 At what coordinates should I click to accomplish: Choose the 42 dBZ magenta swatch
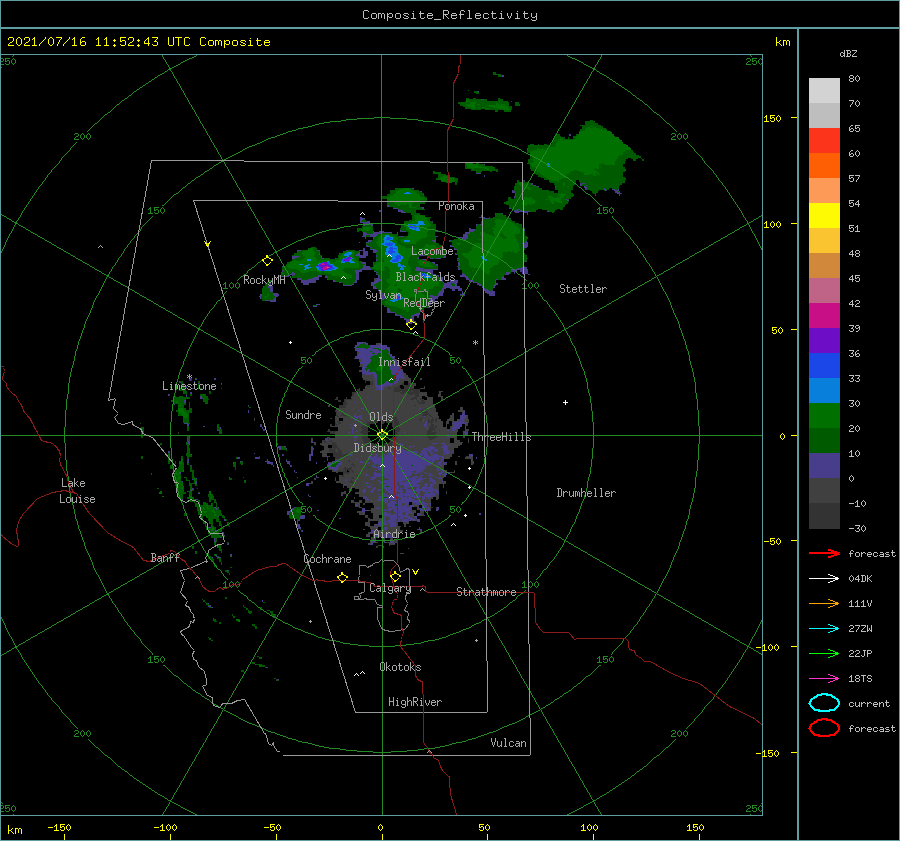tap(824, 315)
